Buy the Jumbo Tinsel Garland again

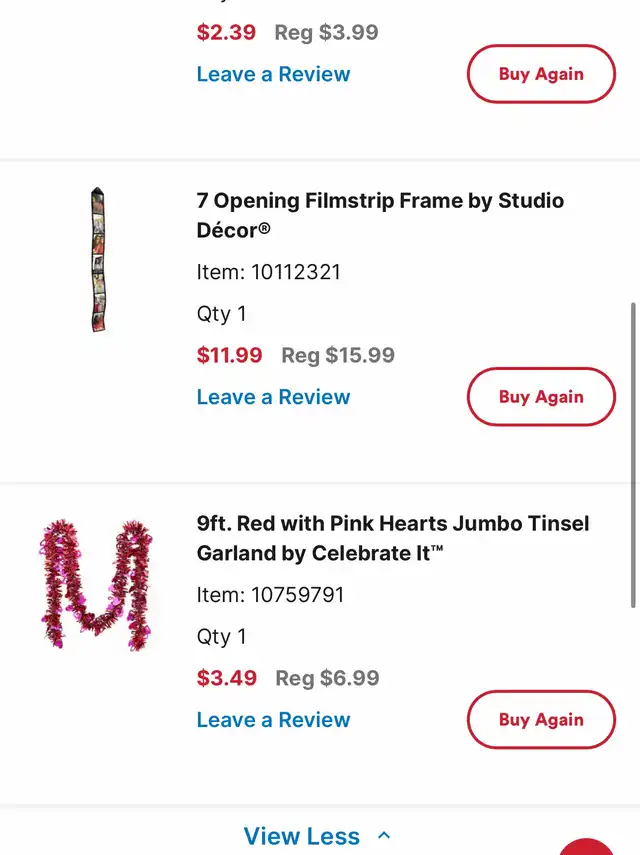541,720
